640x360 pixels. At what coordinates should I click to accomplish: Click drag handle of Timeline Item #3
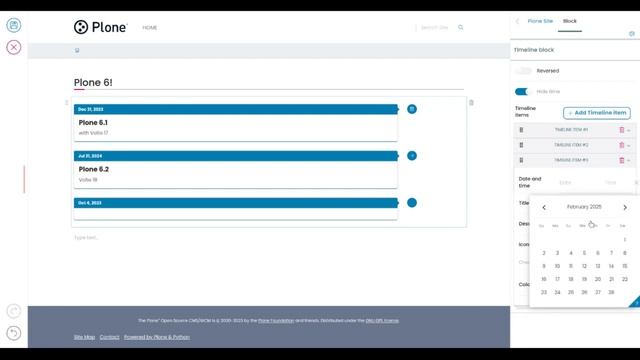(521, 160)
